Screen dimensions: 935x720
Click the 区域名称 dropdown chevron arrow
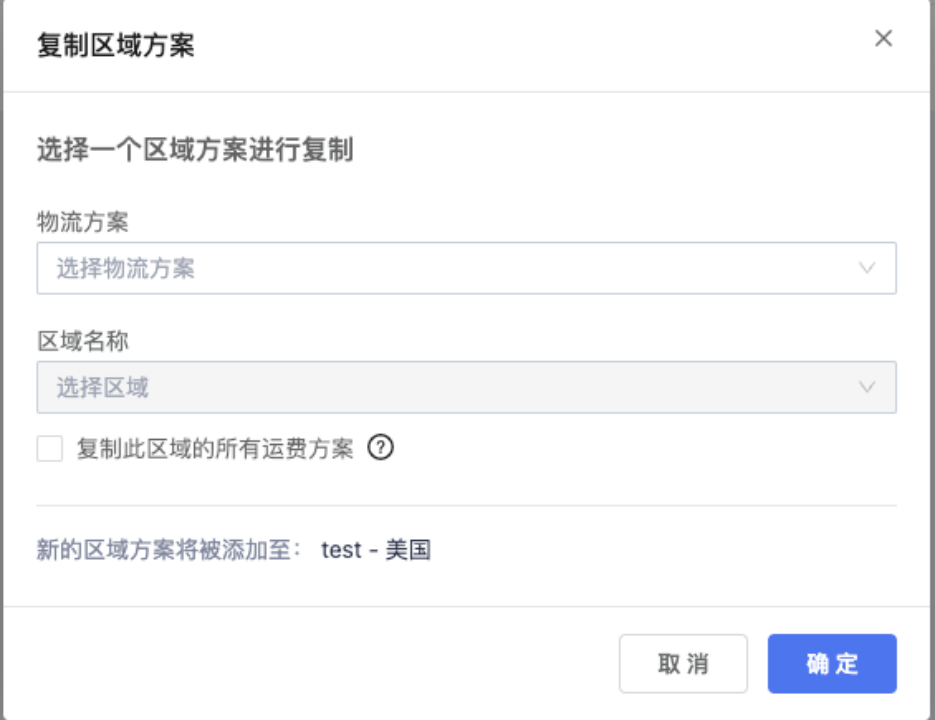(x=866, y=387)
